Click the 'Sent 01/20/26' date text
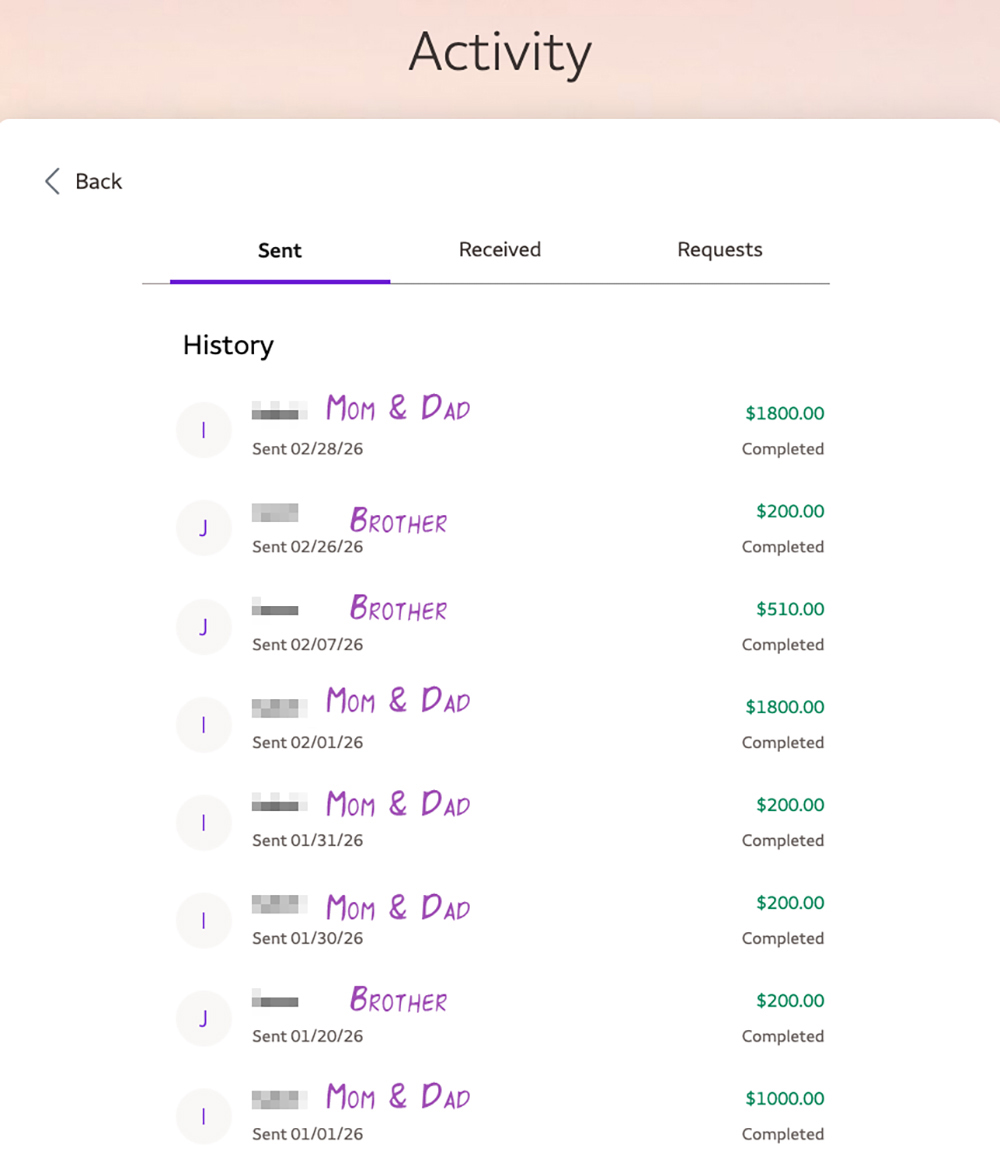Image resolution: width=1000 pixels, height=1161 pixels. click(307, 1036)
